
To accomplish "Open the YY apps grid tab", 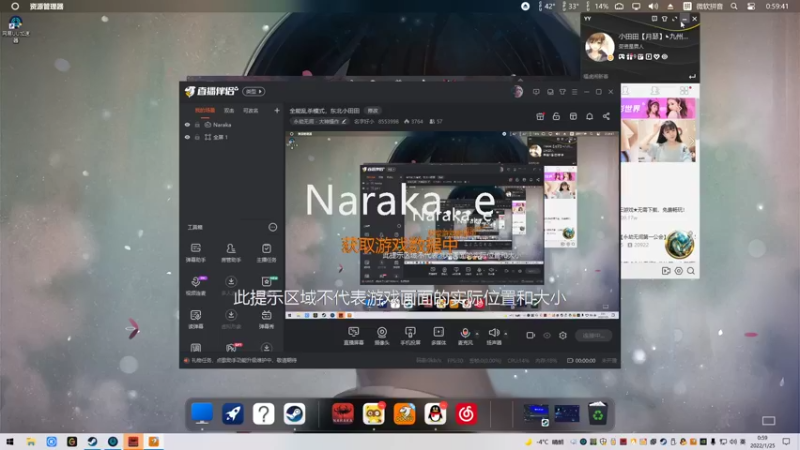I will pos(684,90).
